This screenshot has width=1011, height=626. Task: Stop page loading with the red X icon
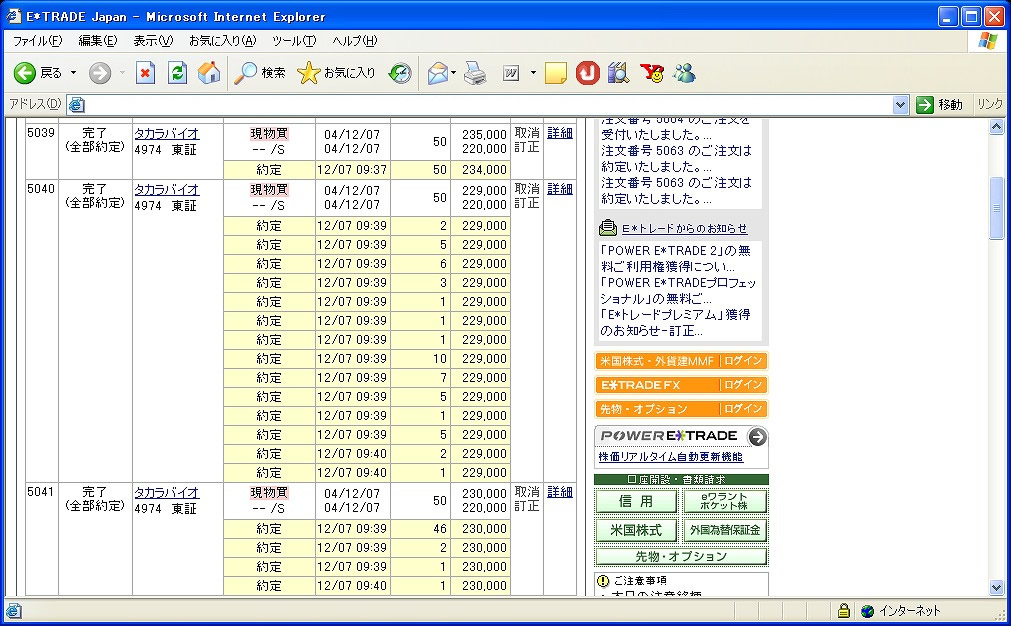tap(146, 73)
